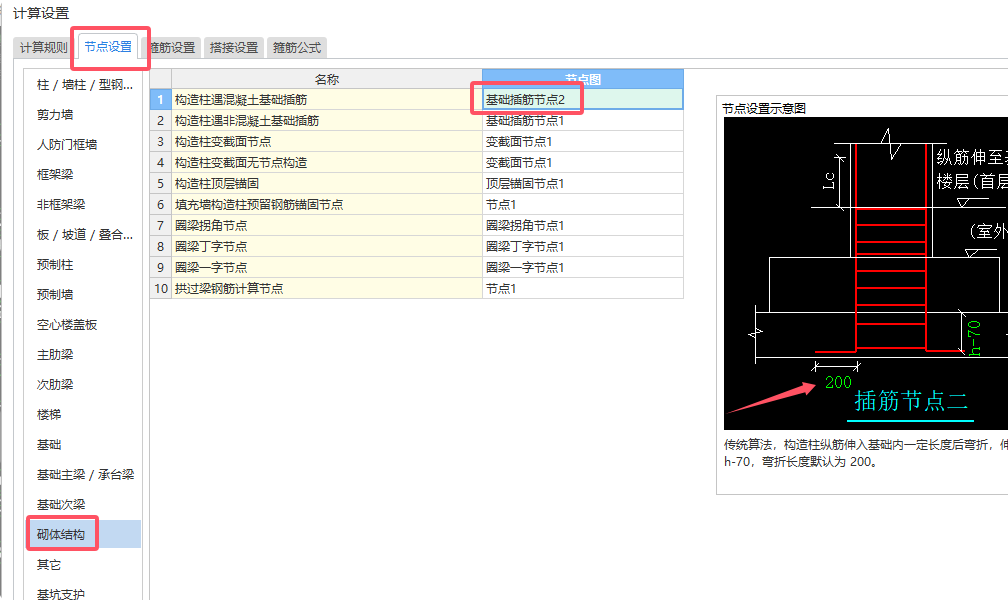This screenshot has height=600, width=1008.
Task: Select row 构造柱遇混凝土基础插筋
Action: pyautogui.click(x=327, y=100)
